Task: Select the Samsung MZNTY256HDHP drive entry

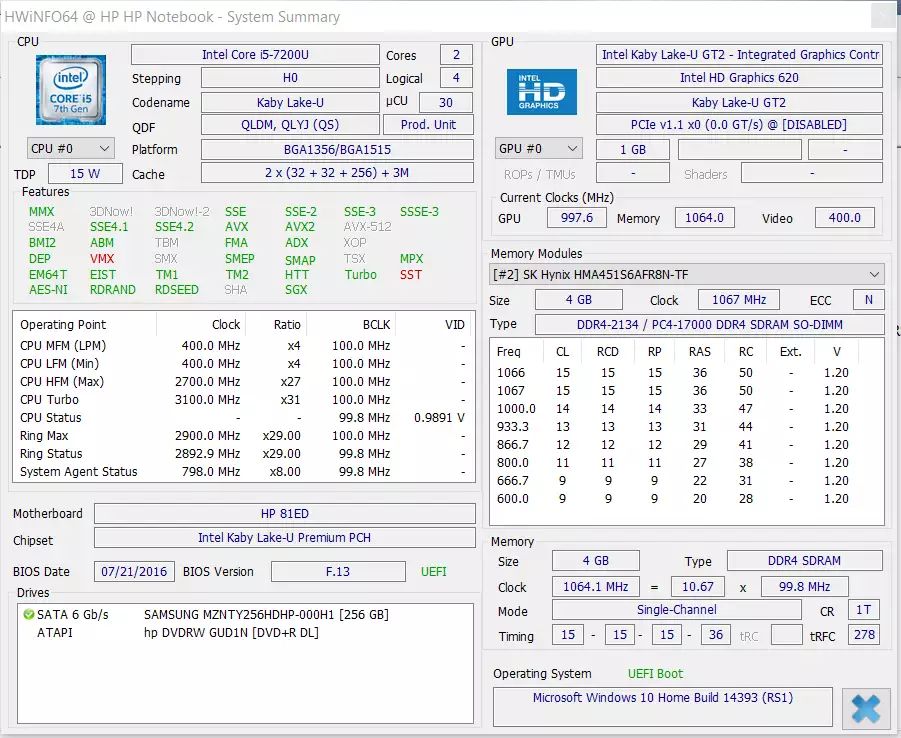Action: pos(266,614)
